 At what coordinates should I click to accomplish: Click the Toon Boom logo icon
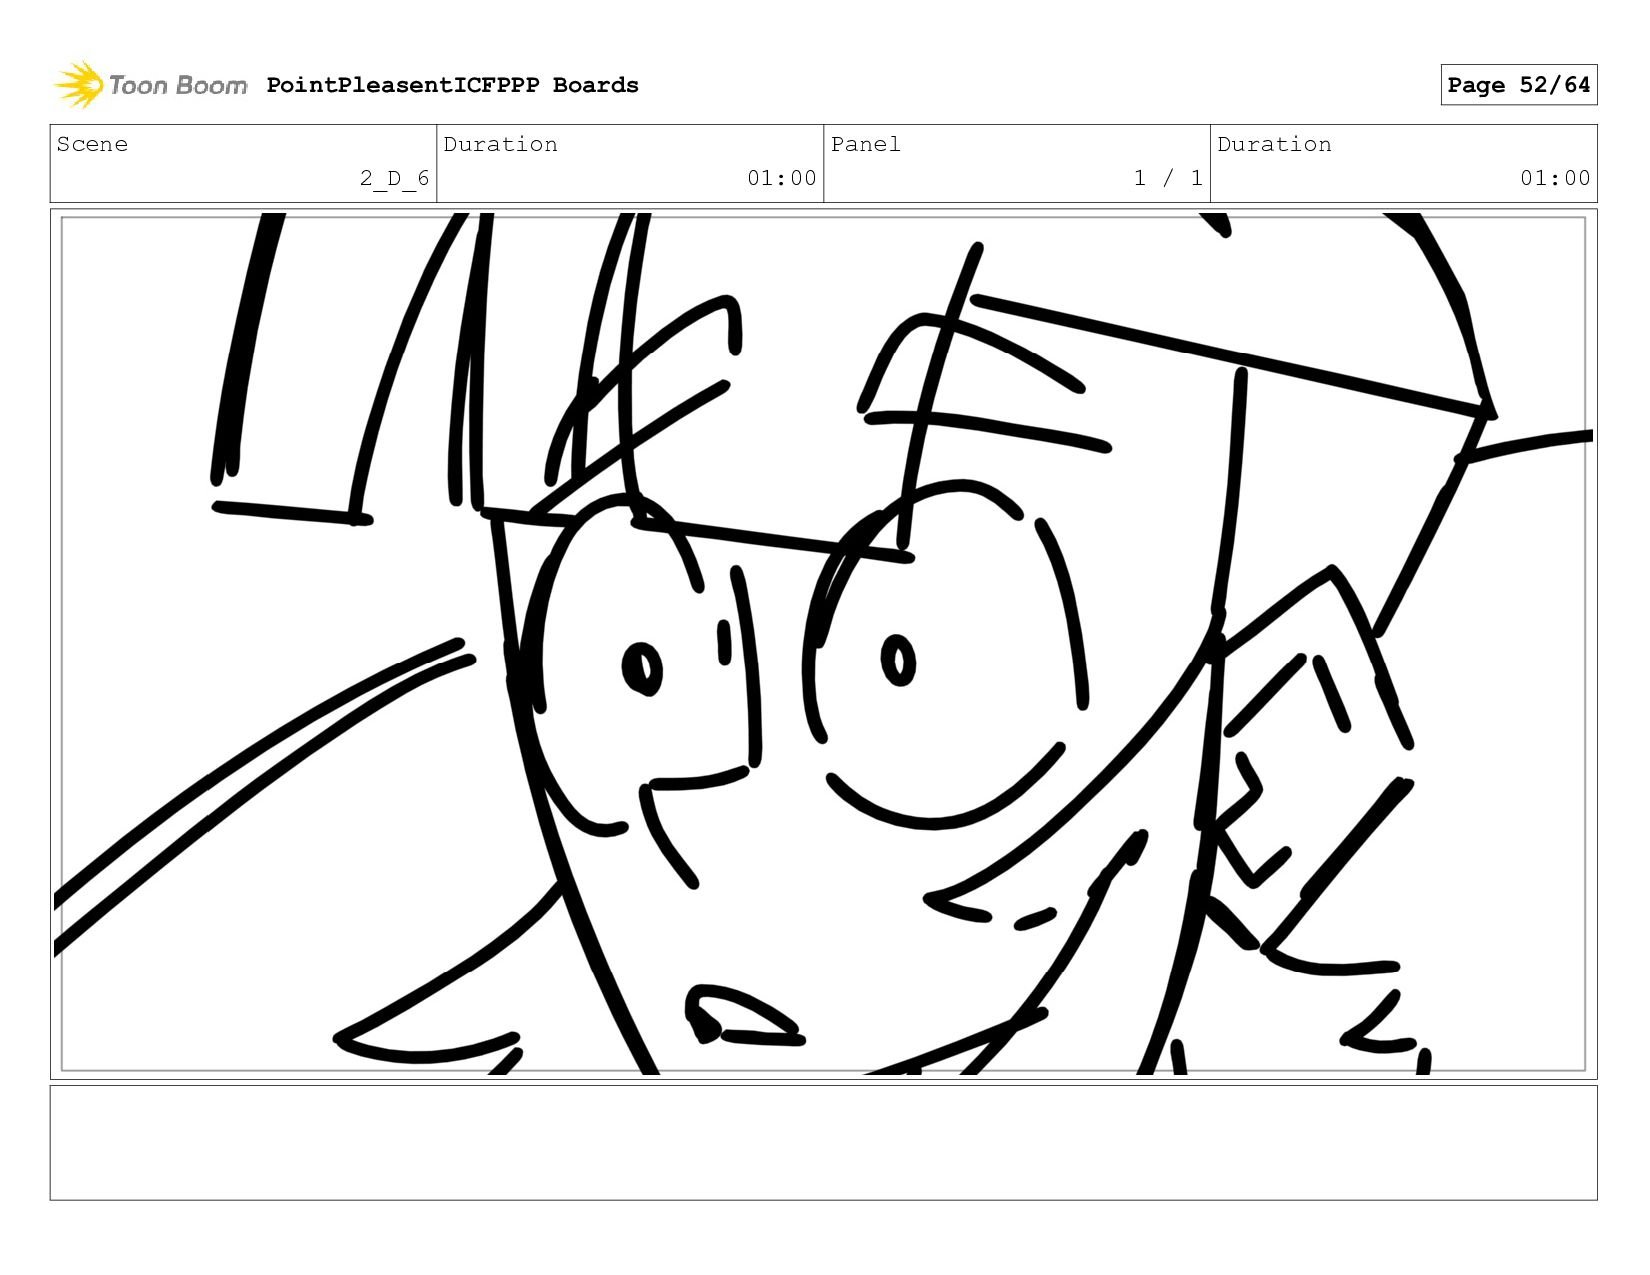click(x=79, y=85)
